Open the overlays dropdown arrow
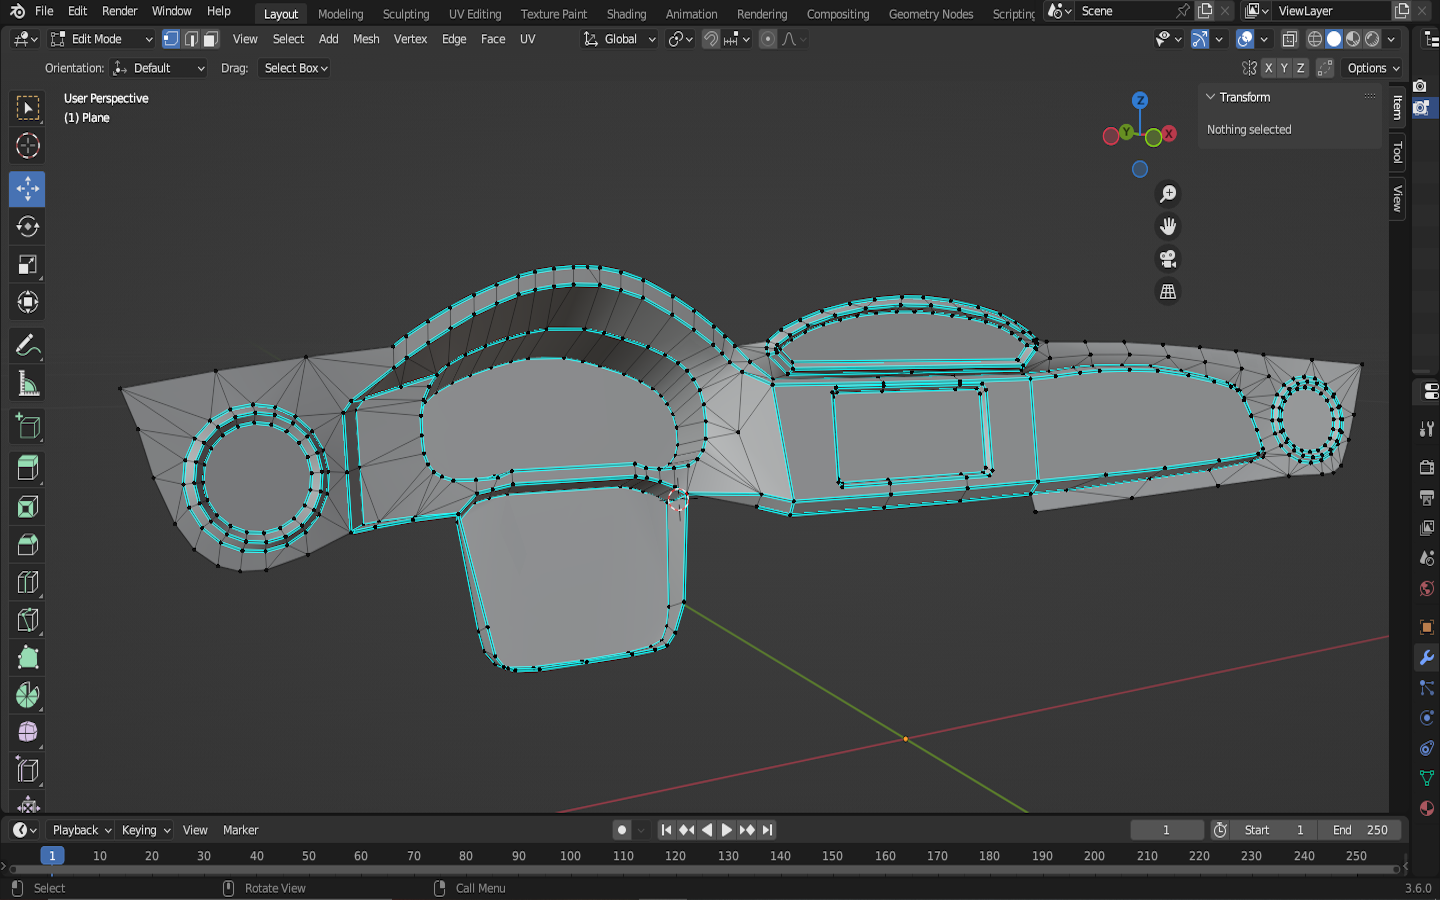The image size is (1440, 900). point(1264,39)
